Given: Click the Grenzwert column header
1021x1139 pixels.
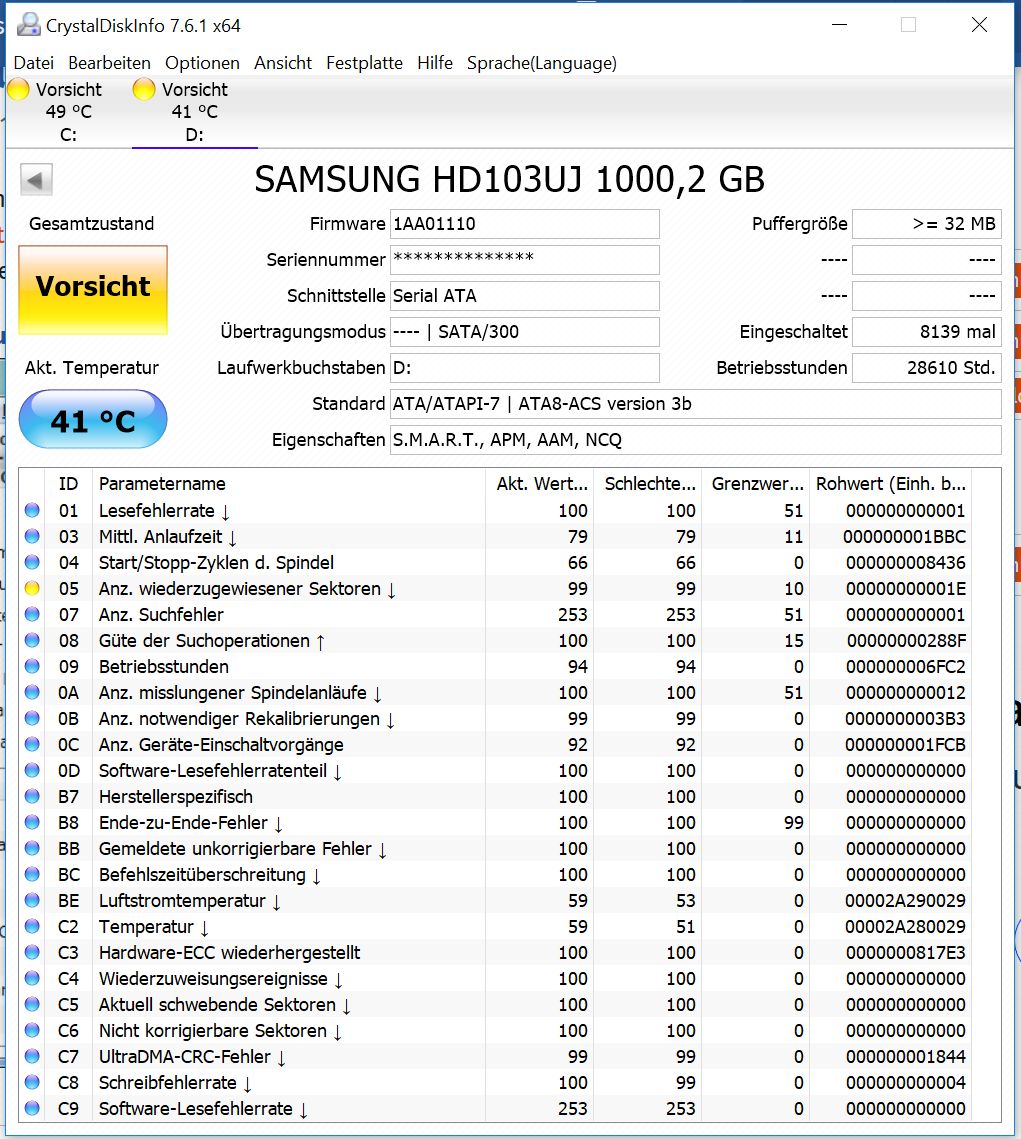Looking at the screenshot, I should tap(756, 484).
